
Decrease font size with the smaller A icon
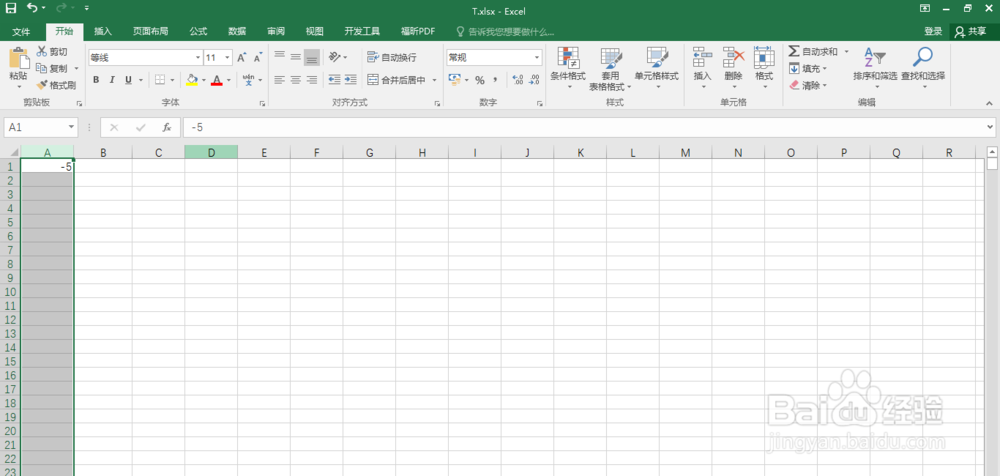coord(258,57)
